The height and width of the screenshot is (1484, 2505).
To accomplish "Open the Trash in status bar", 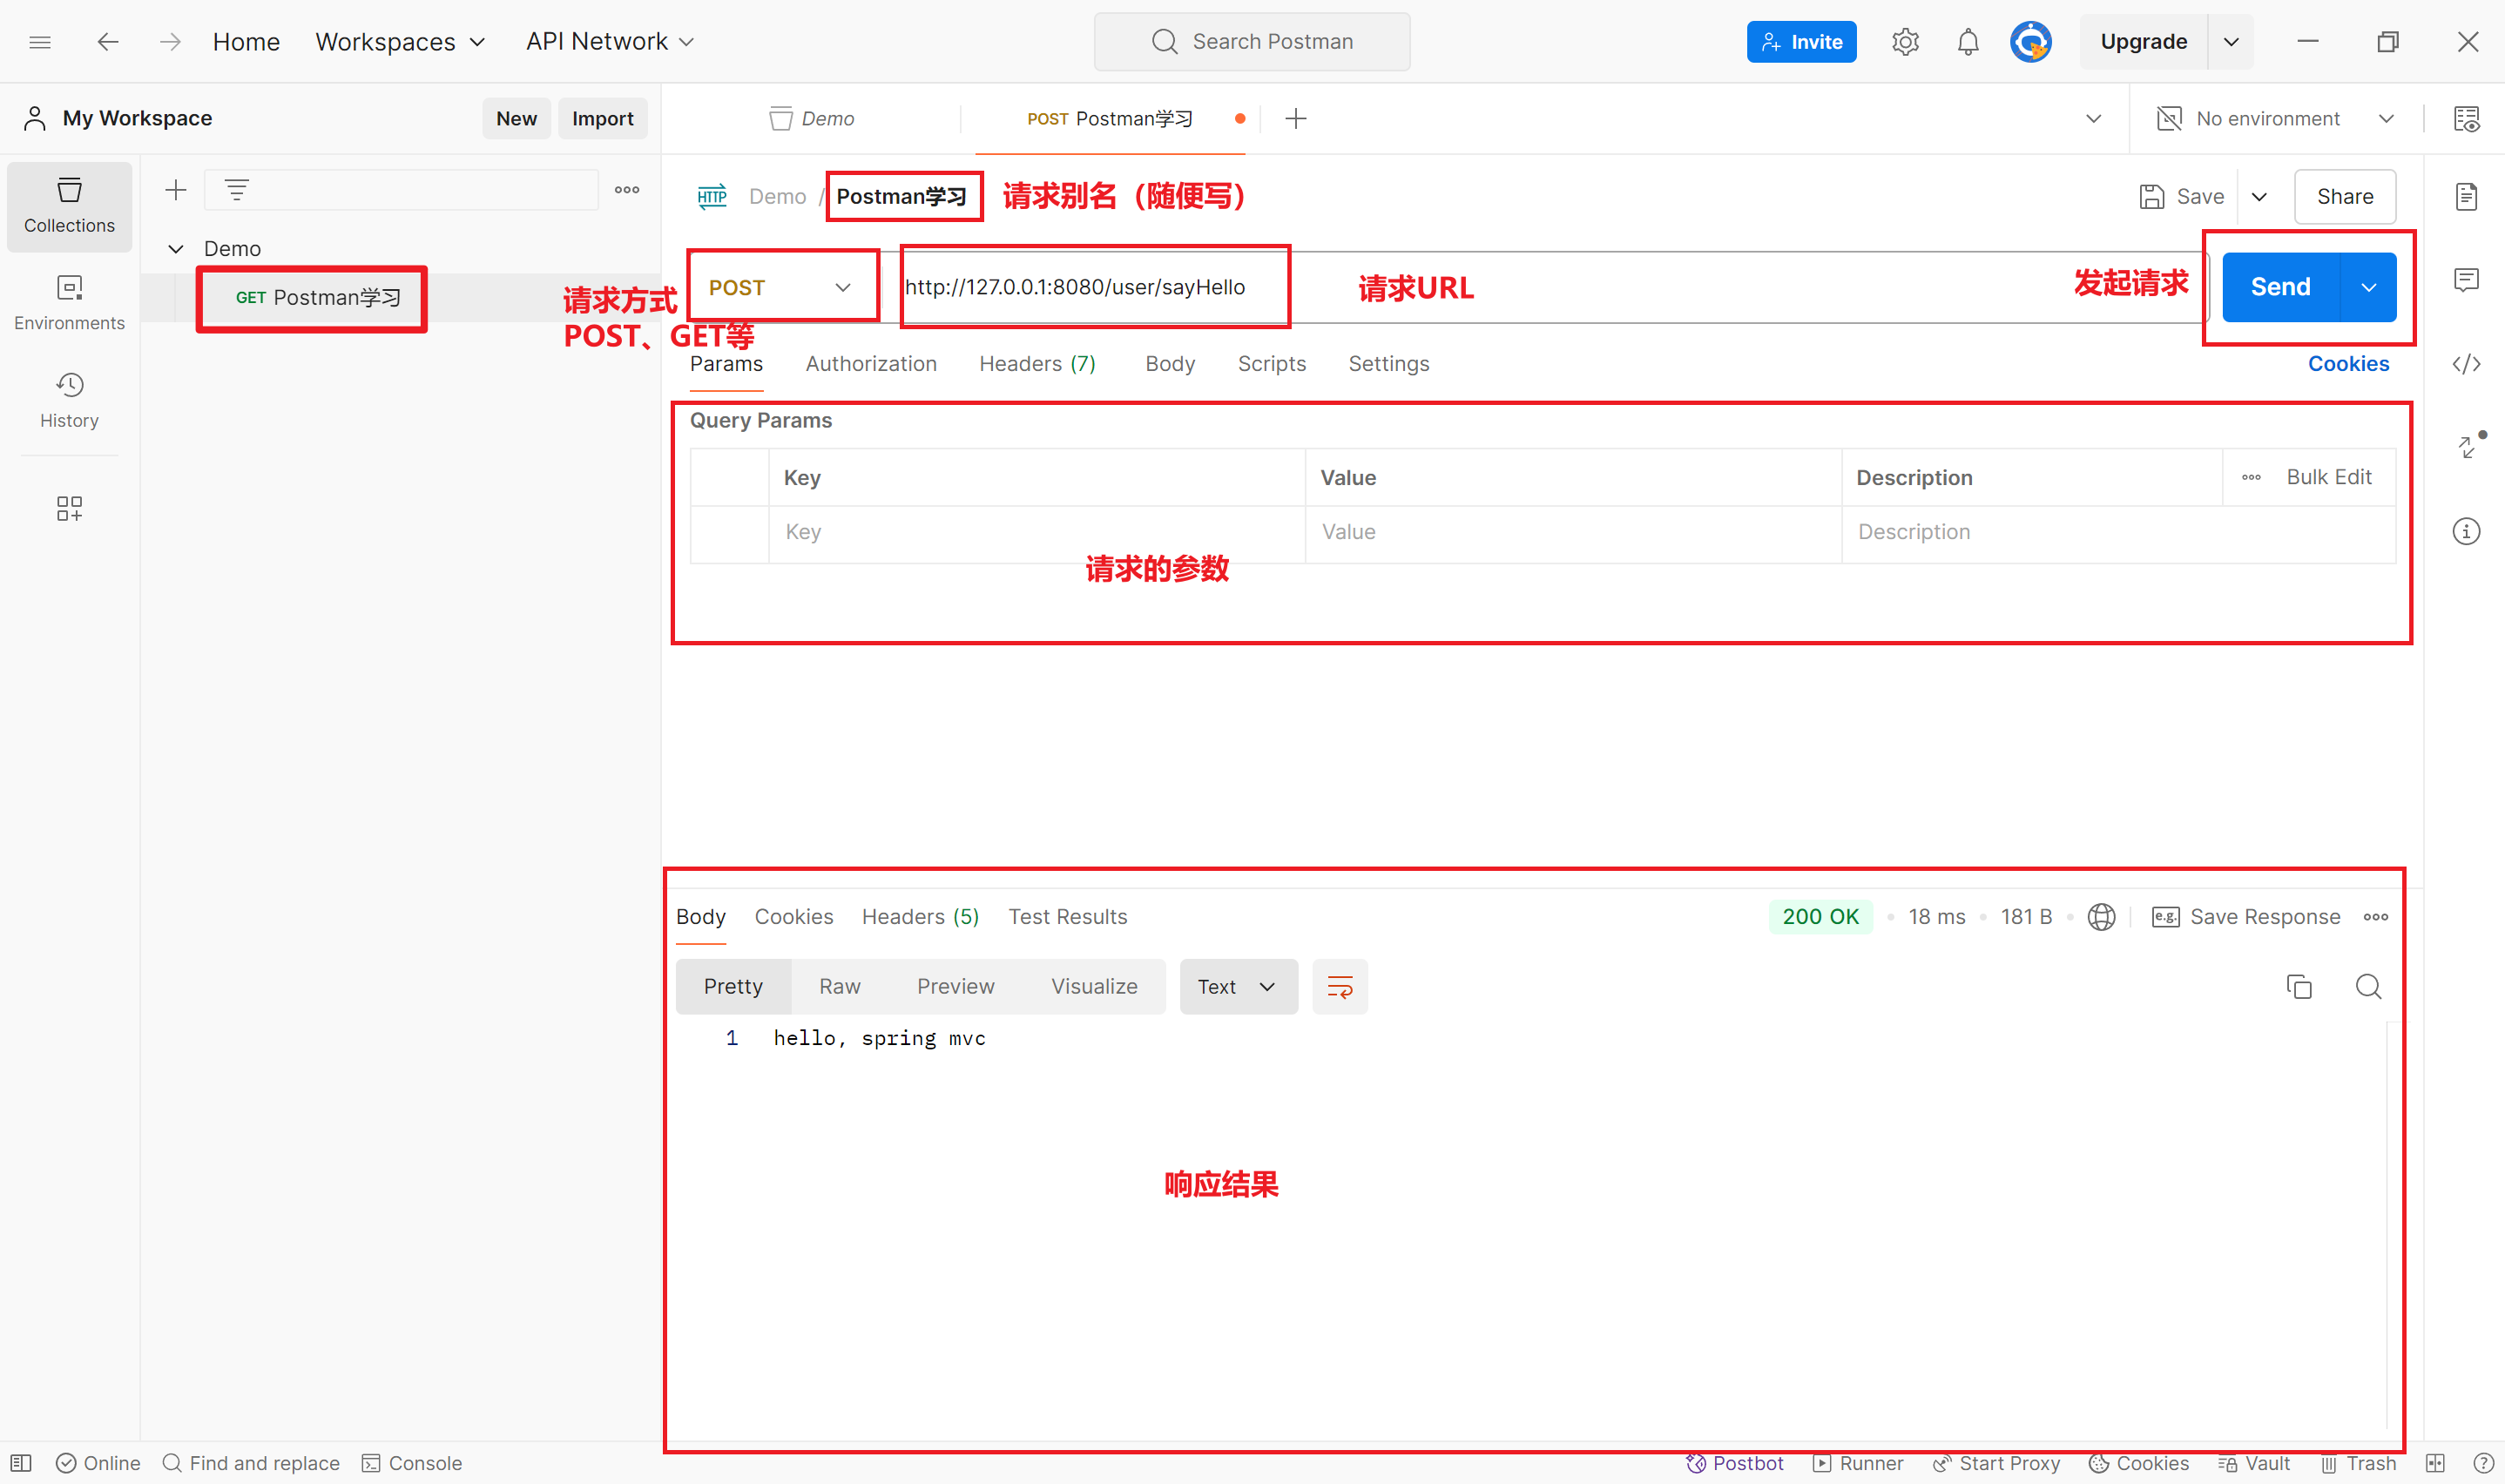I will coord(2359,1463).
